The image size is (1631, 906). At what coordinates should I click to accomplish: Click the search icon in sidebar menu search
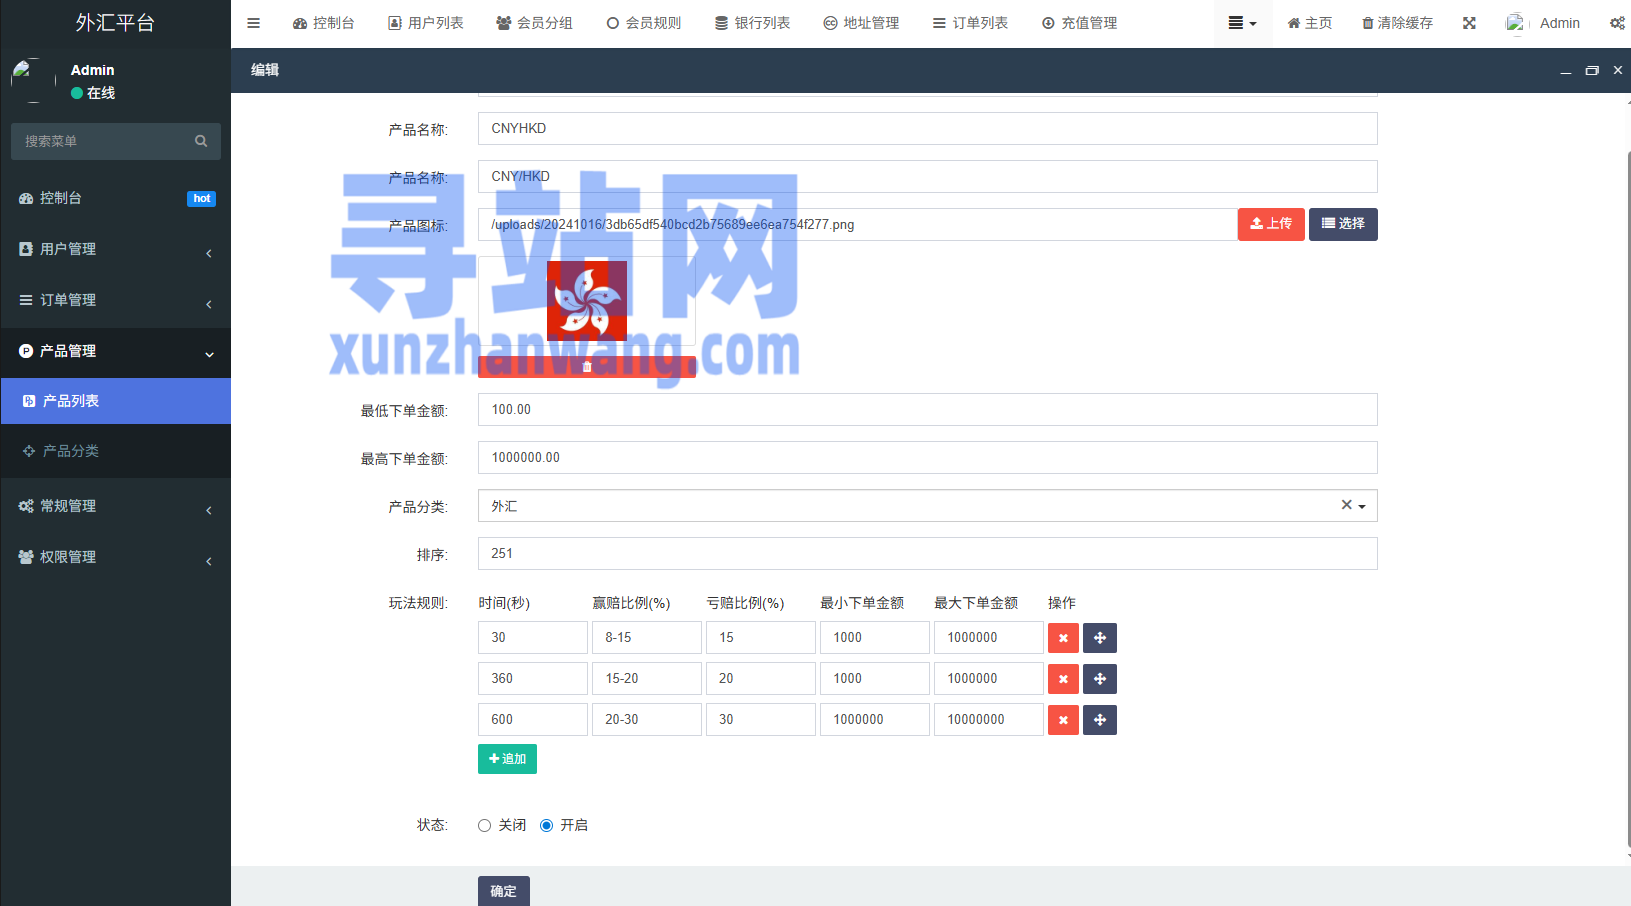point(201,141)
